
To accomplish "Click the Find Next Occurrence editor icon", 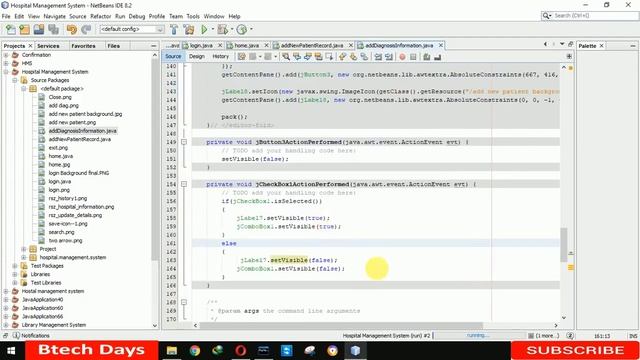I will (x=307, y=57).
